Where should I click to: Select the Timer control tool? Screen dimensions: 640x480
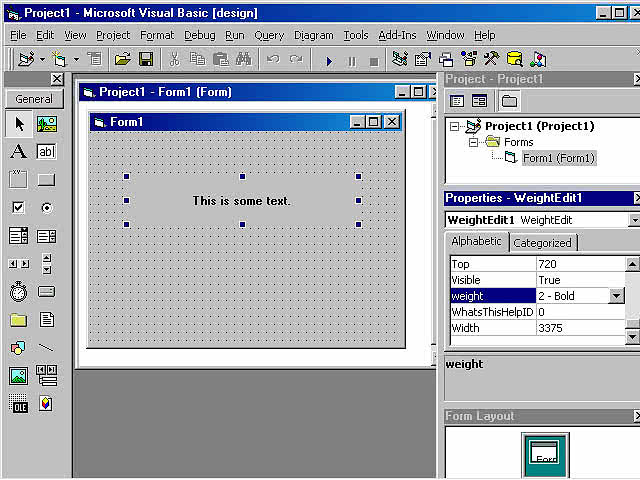tap(19, 292)
